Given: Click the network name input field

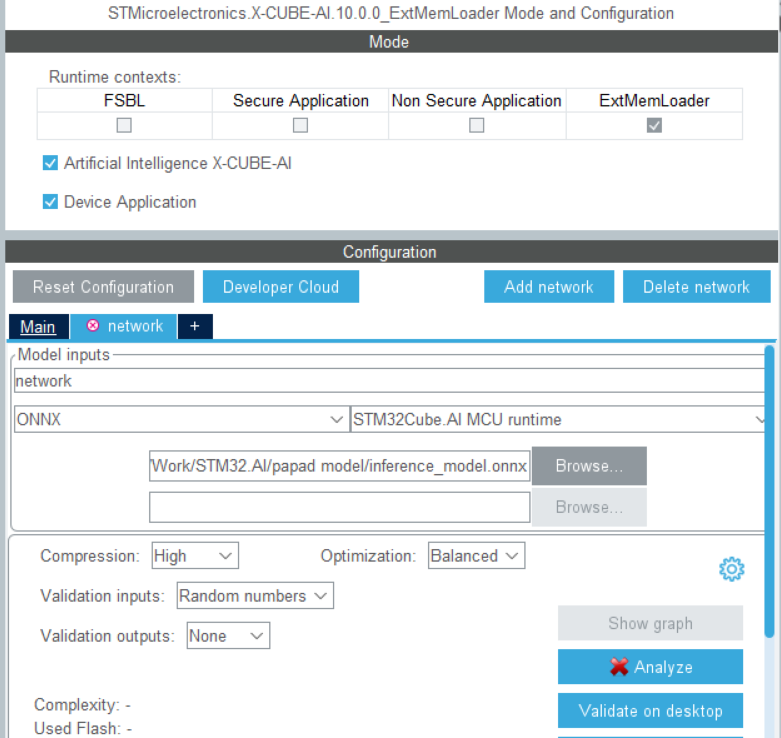Looking at the screenshot, I should coord(390,381).
